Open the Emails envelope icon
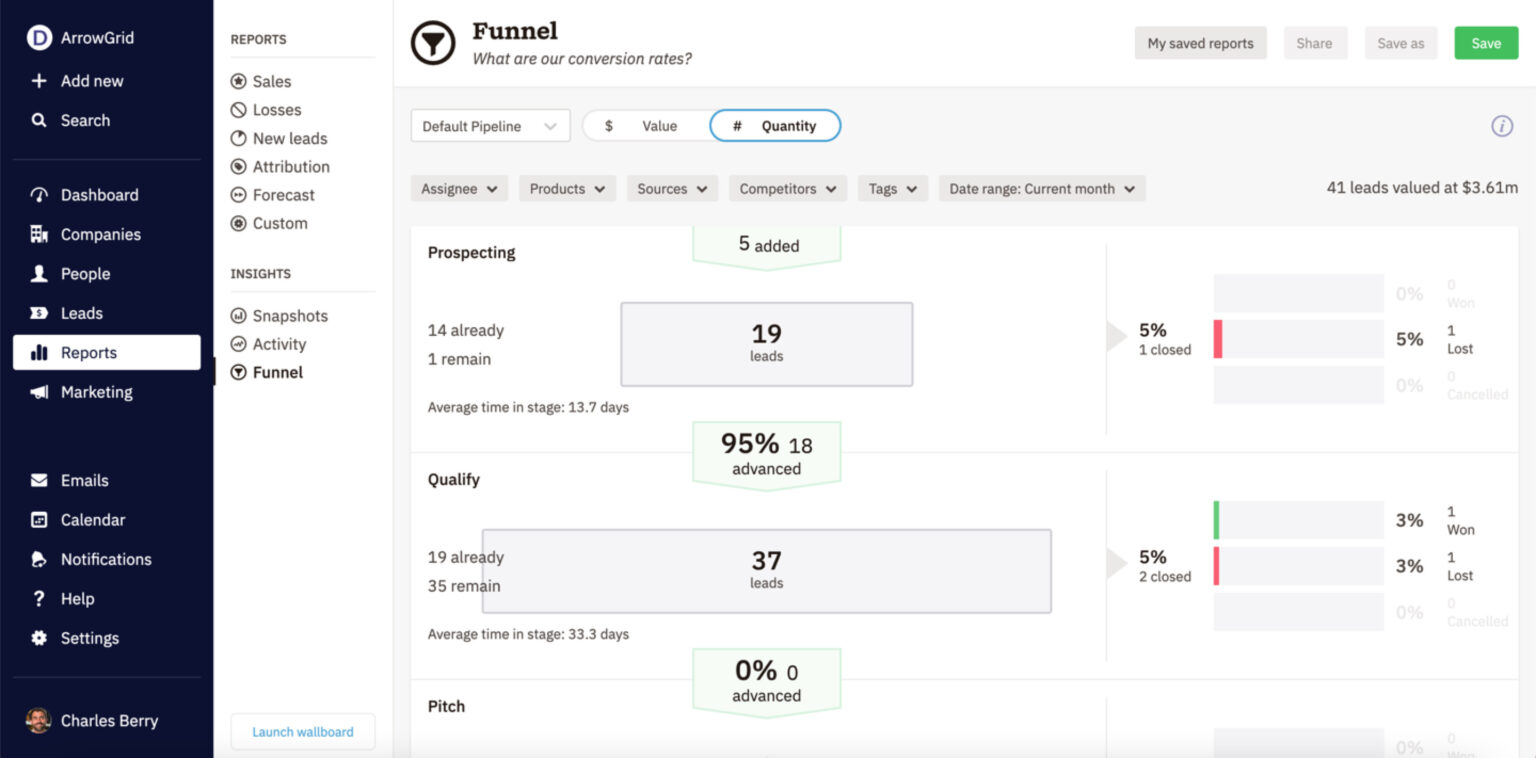The width and height of the screenshot is (1536, 758). coord(39,480)
